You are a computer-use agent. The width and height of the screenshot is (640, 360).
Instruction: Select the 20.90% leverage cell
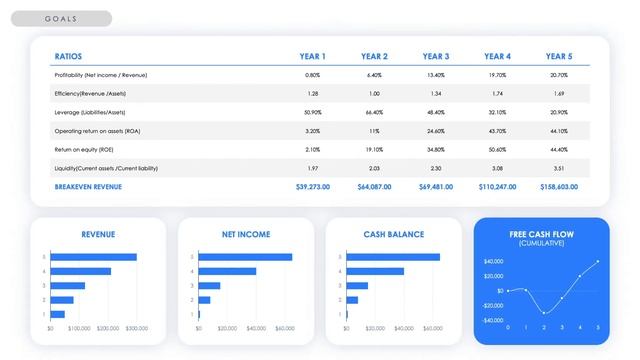pos(559,112)
